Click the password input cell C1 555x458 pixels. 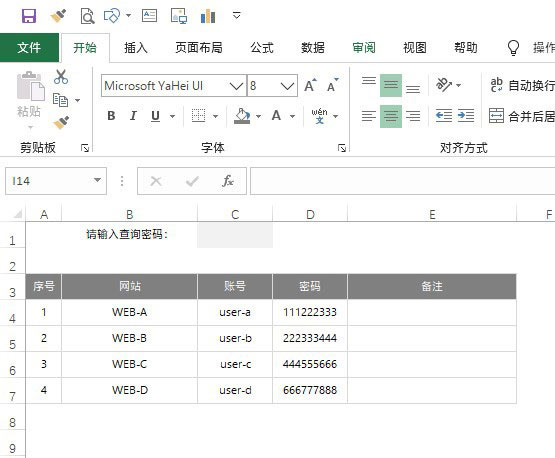pos(235,235)
